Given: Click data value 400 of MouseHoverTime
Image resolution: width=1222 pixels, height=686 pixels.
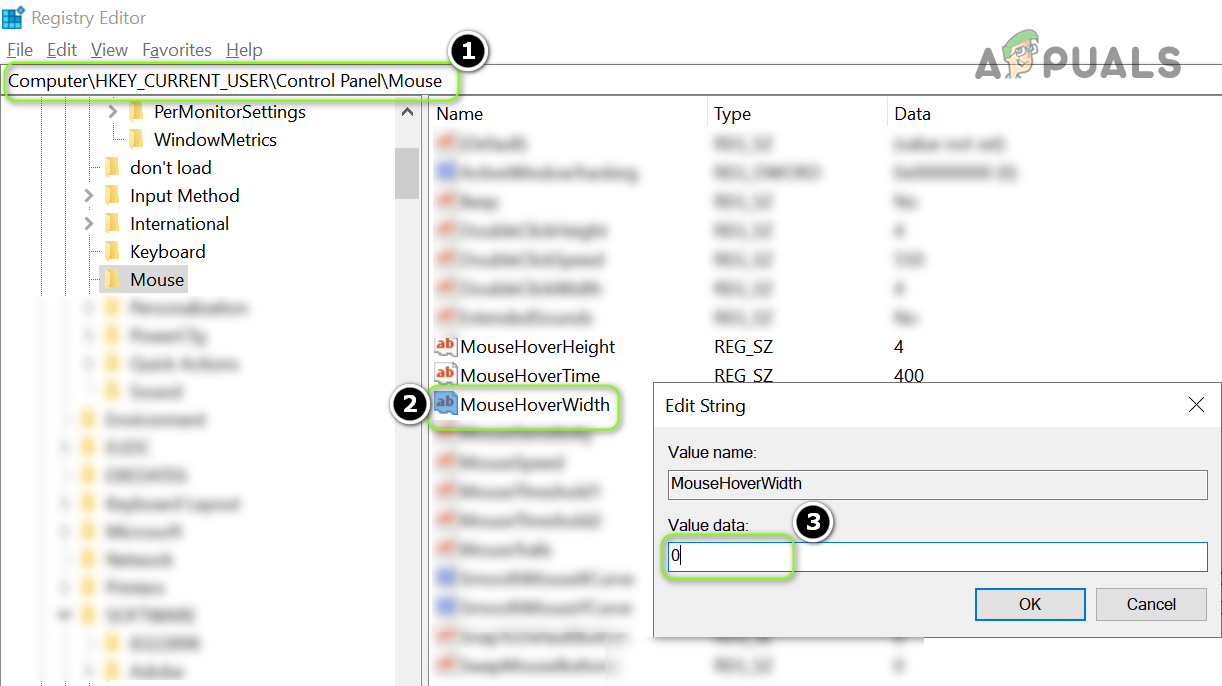Looking at the screenshot, I should coord(909,376).
